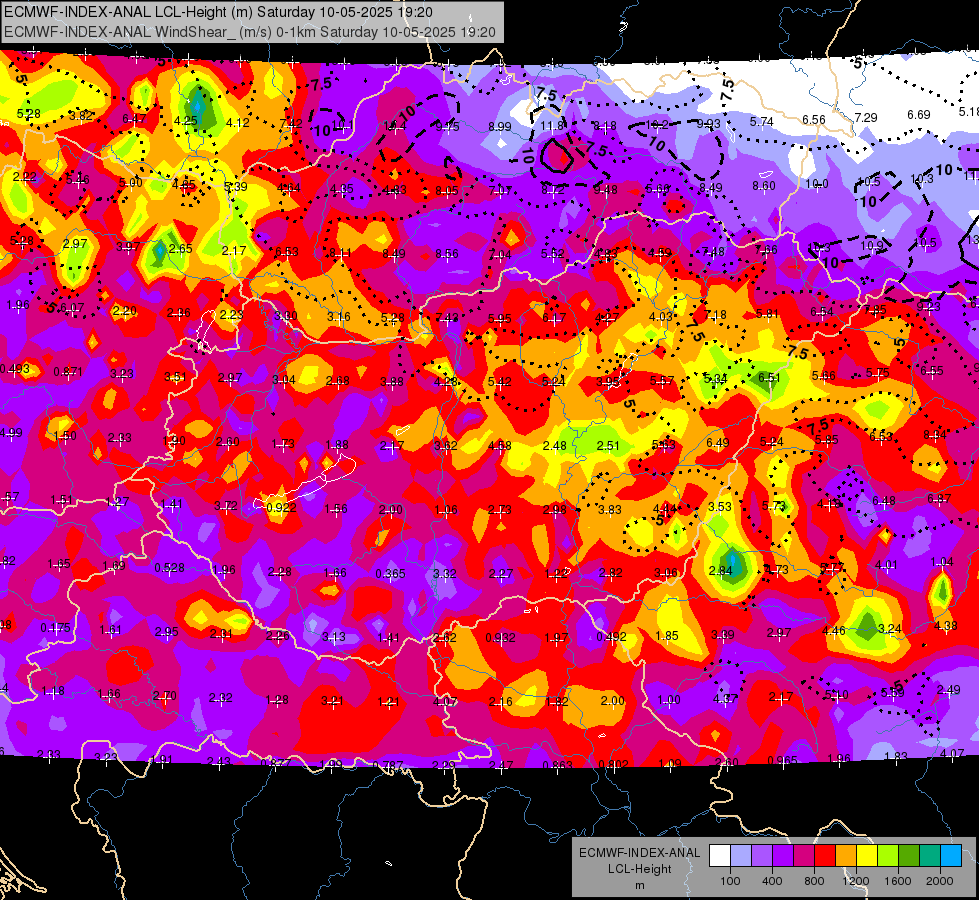
Task: Click the pale lavender legend swatch
Action: [x=740, y=855]
